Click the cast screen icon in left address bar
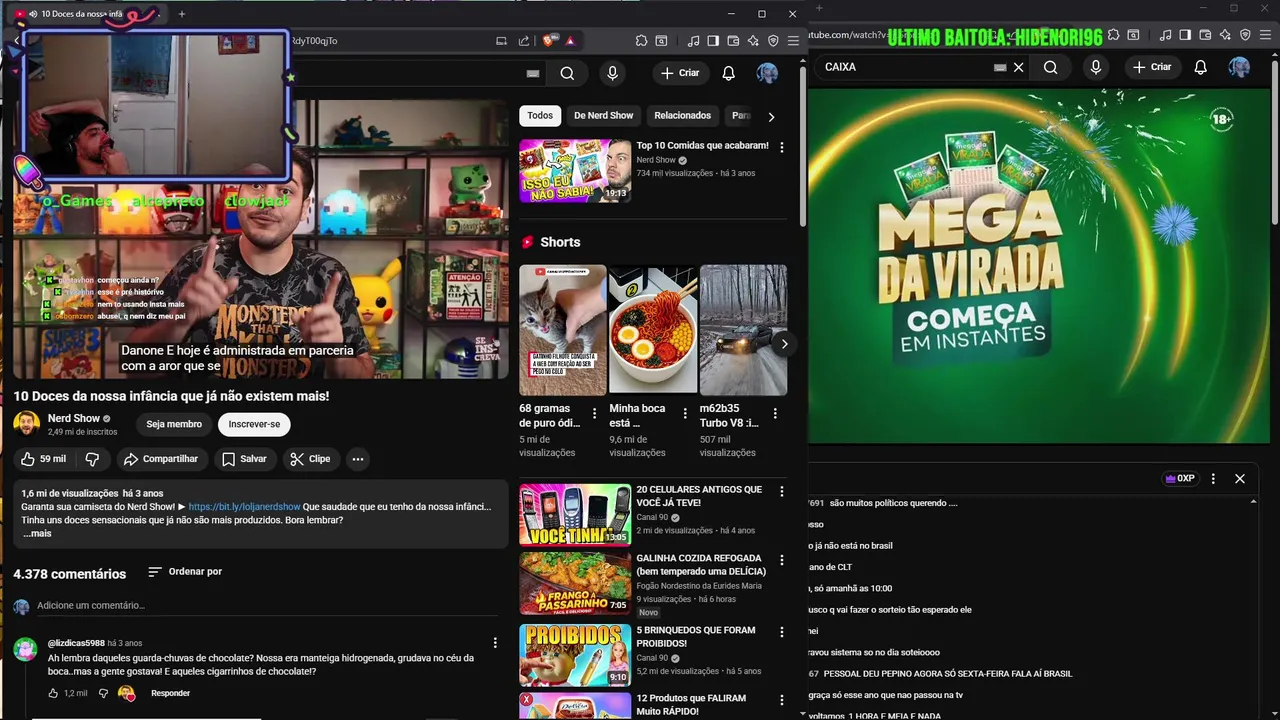The image size is (1280, 720). 501,41
